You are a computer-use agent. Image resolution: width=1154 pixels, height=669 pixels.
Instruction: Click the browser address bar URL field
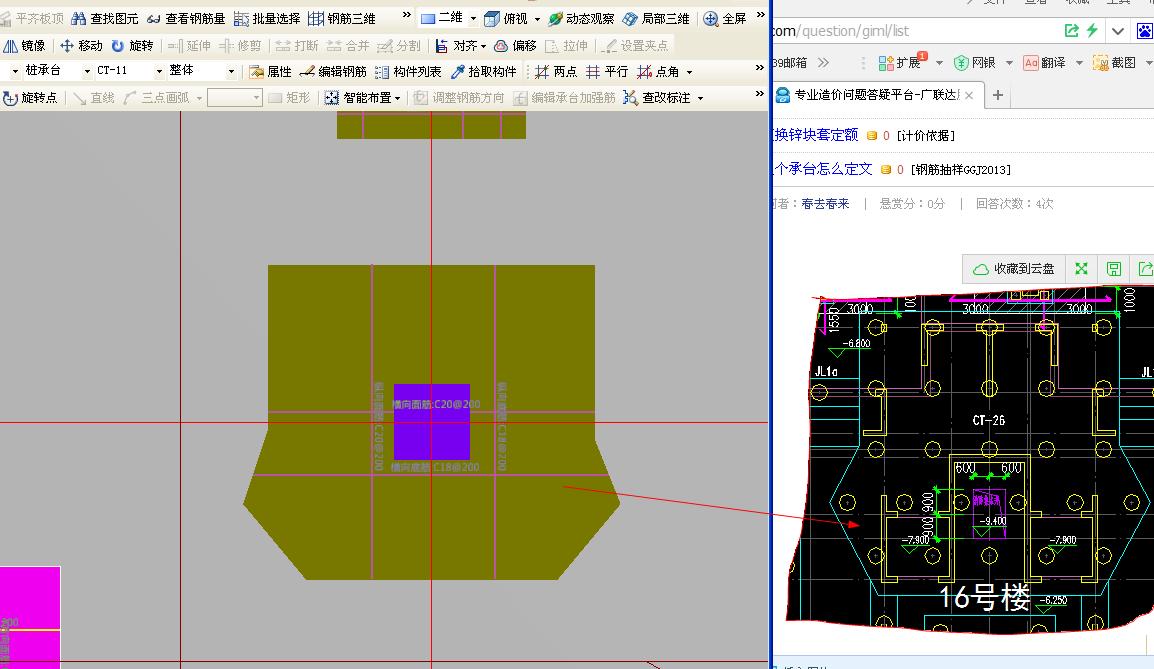click(913, 31)
